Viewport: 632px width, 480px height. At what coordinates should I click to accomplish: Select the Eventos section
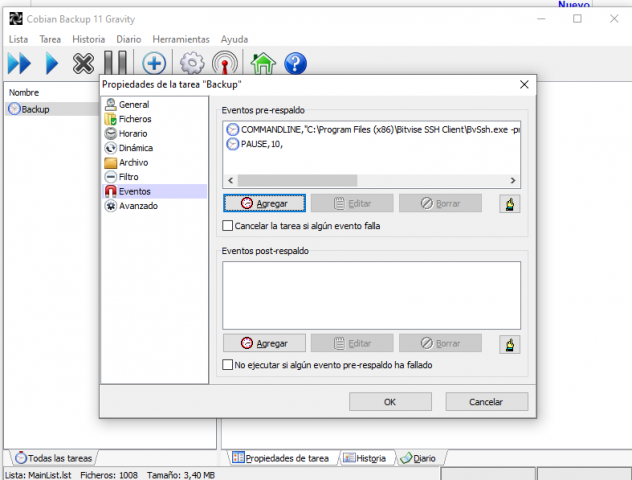point(155,191)
